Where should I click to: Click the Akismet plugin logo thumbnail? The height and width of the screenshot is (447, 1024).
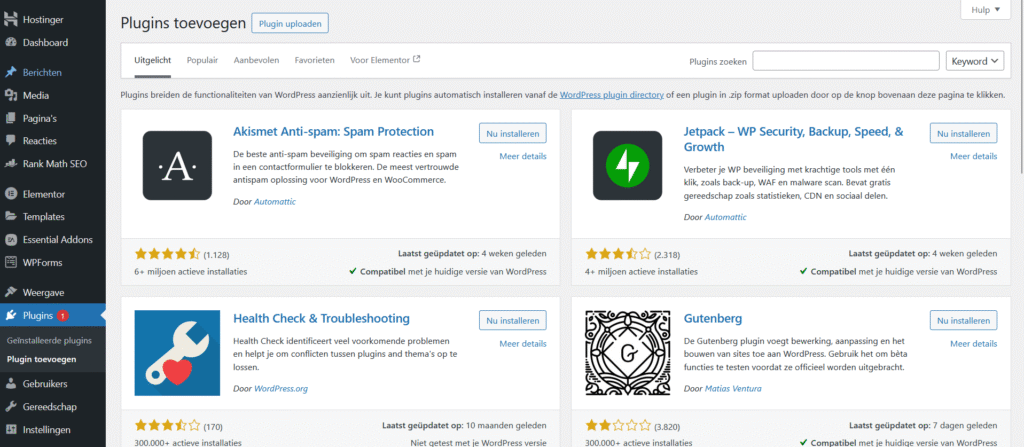pos(177,165)
